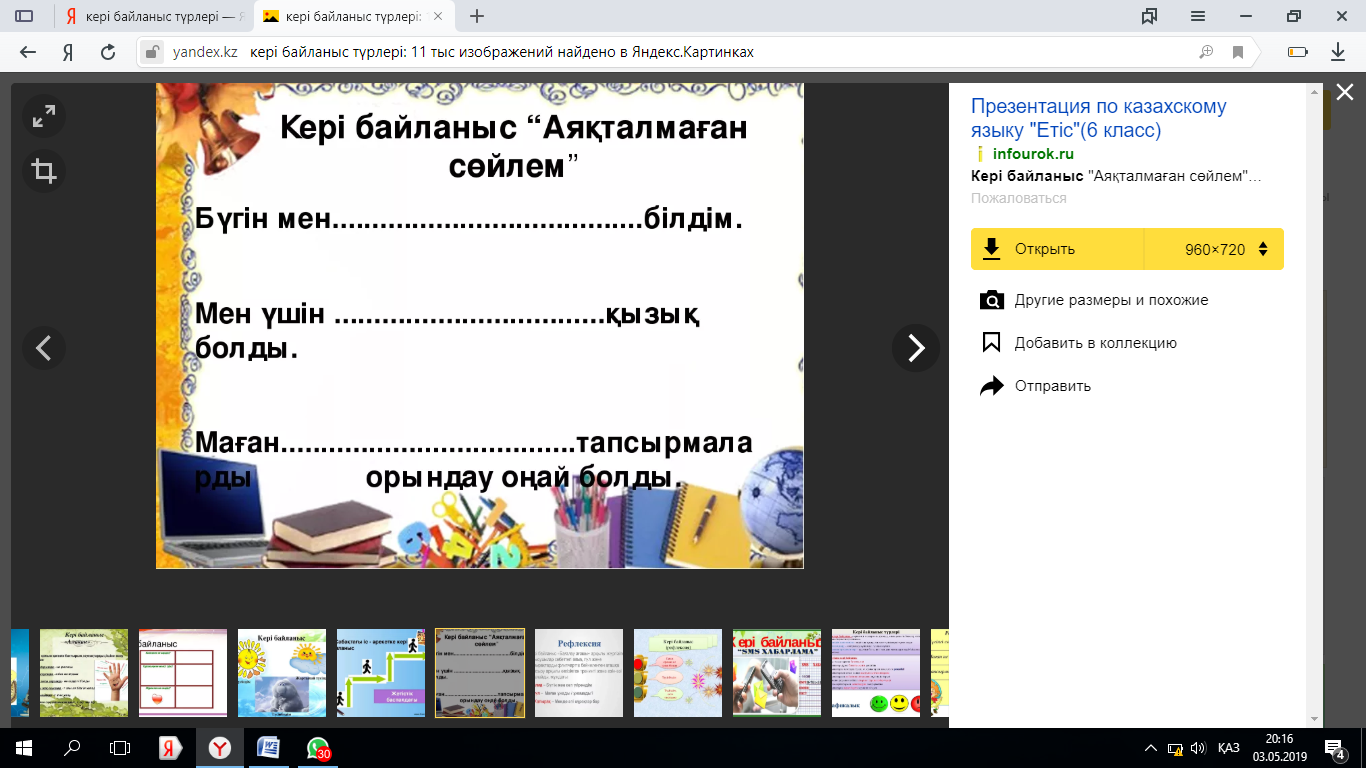The height and width of the screenshot is (768, 1366).
Task: Open Windows Task View
Action: pos(120,747)
